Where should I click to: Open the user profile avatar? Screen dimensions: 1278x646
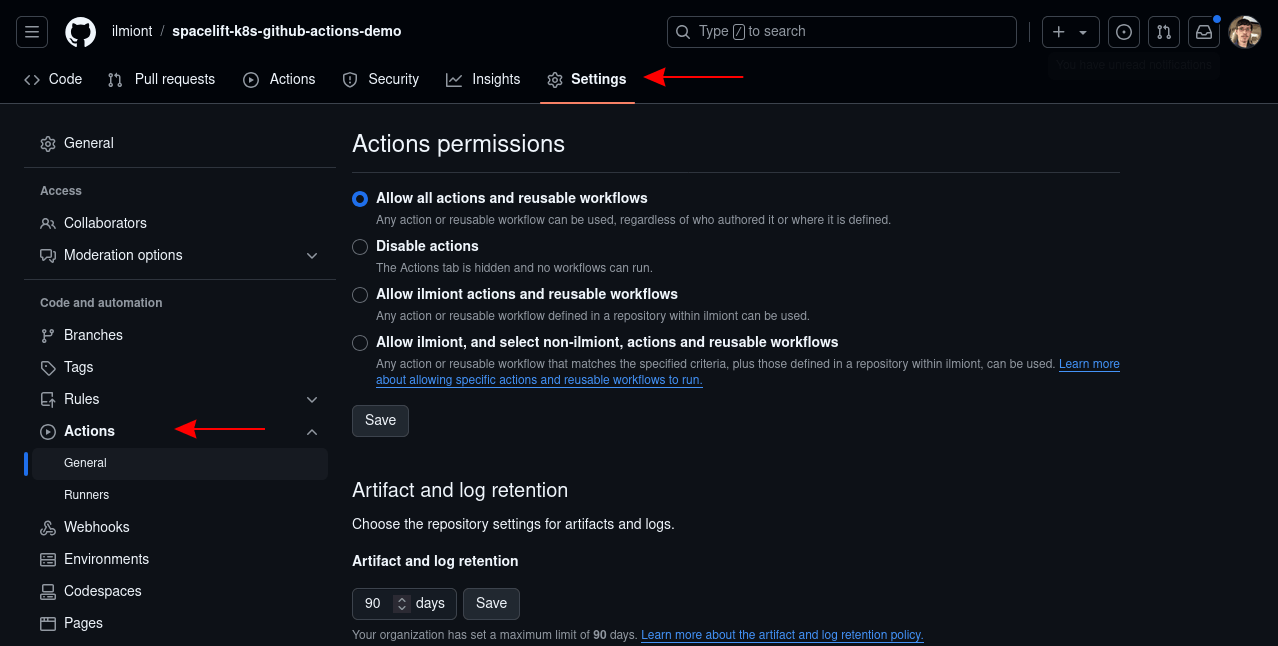point(1245,32)
